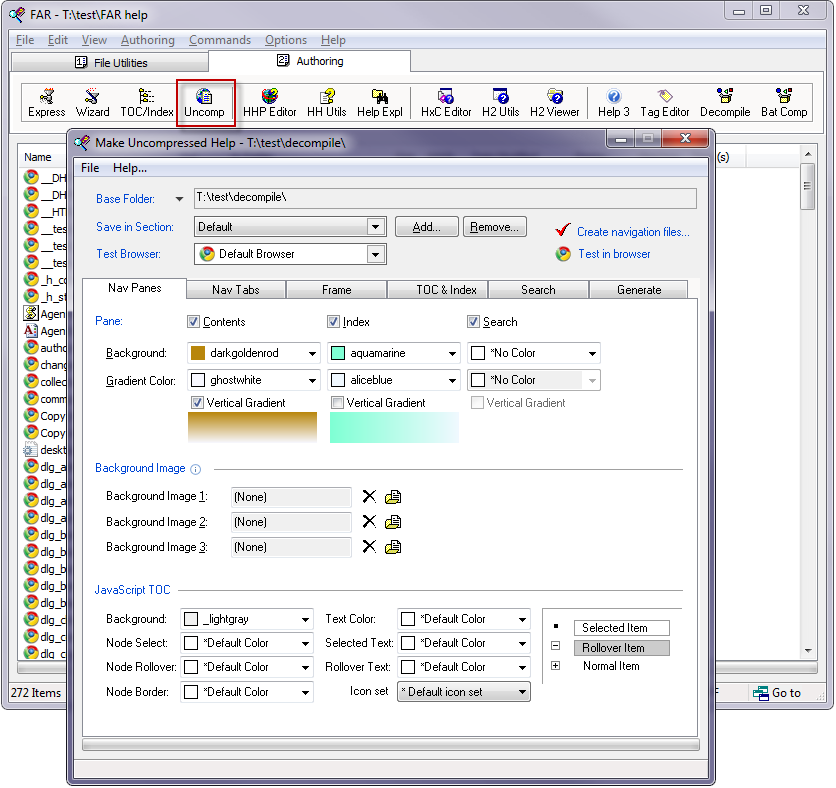Click Create navigation files link
The width and height of the screenshot is (836, 788).
632,232
